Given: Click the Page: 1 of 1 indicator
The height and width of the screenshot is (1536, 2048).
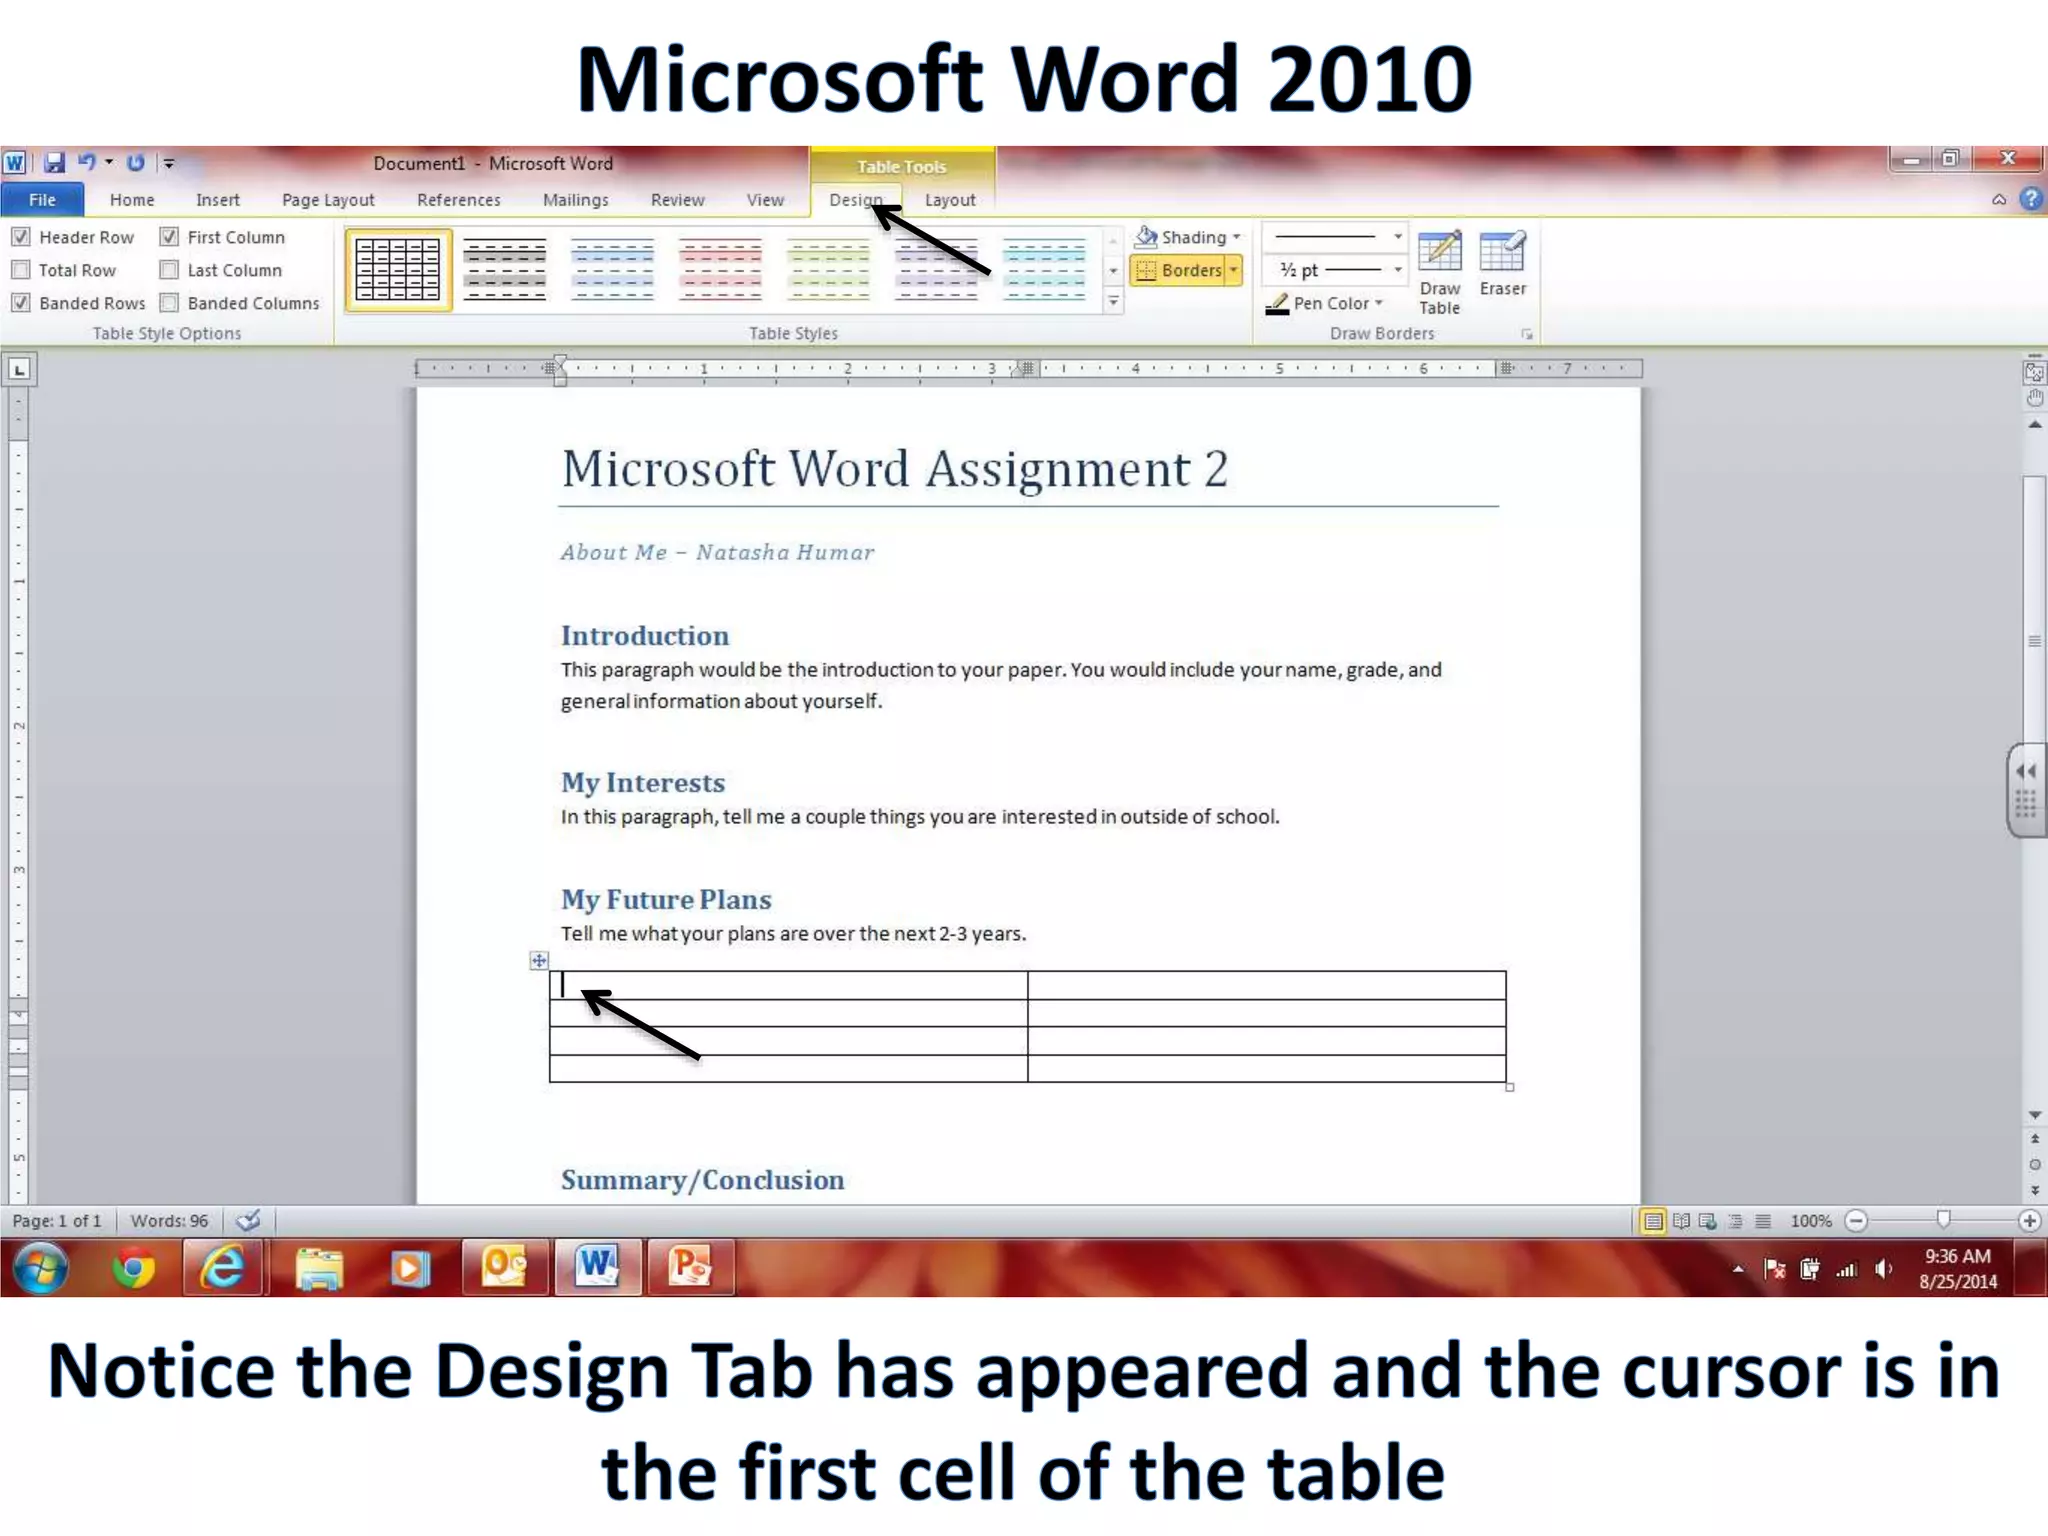Looking at the screenshot, I should 57,1221.
